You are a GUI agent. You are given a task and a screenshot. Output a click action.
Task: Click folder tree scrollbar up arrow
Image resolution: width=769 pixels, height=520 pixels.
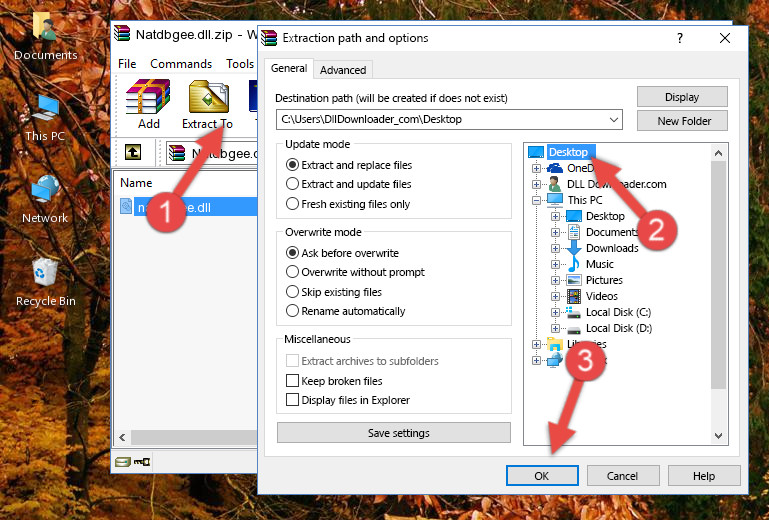point(718,153)
